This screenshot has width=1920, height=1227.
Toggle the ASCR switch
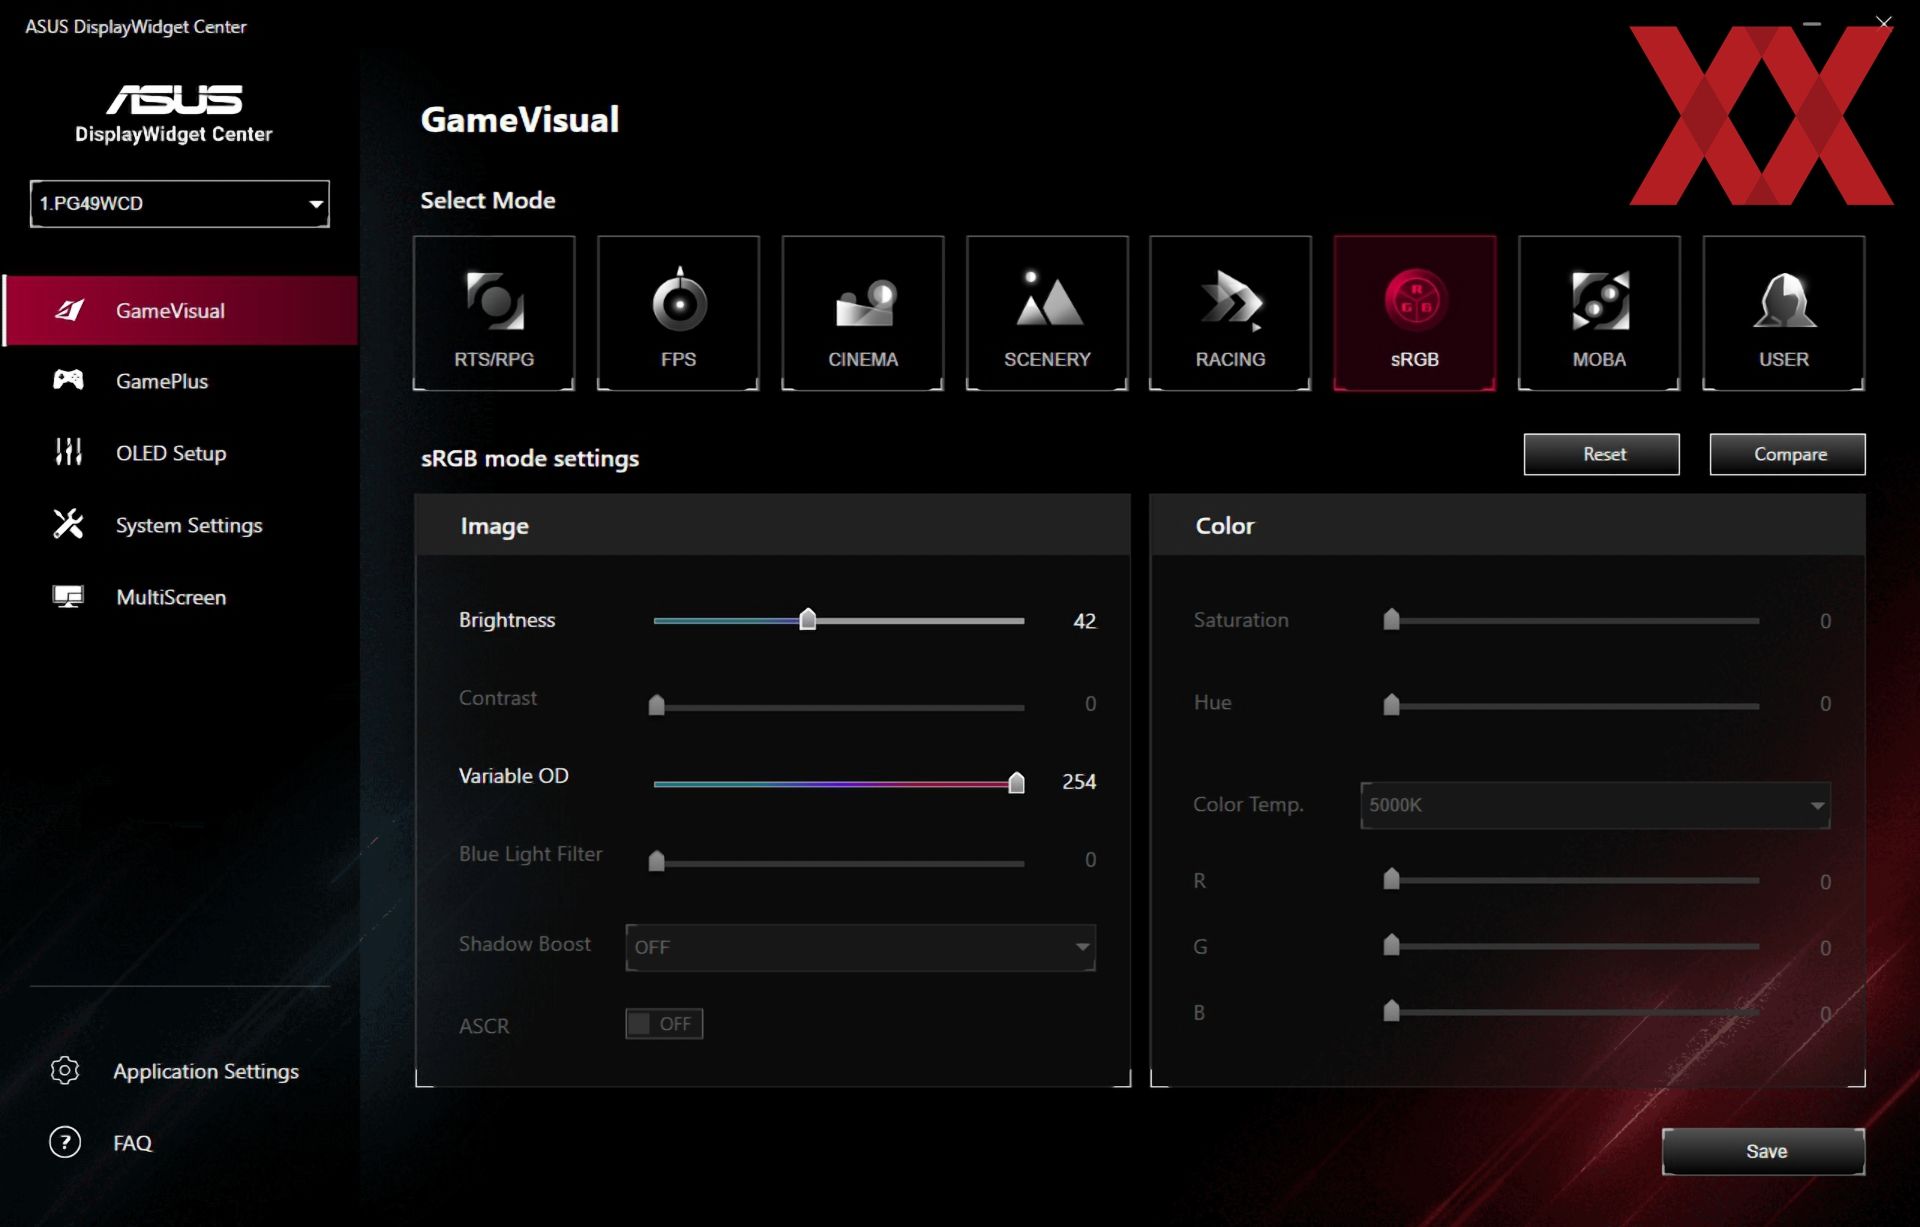(664, 1023)
